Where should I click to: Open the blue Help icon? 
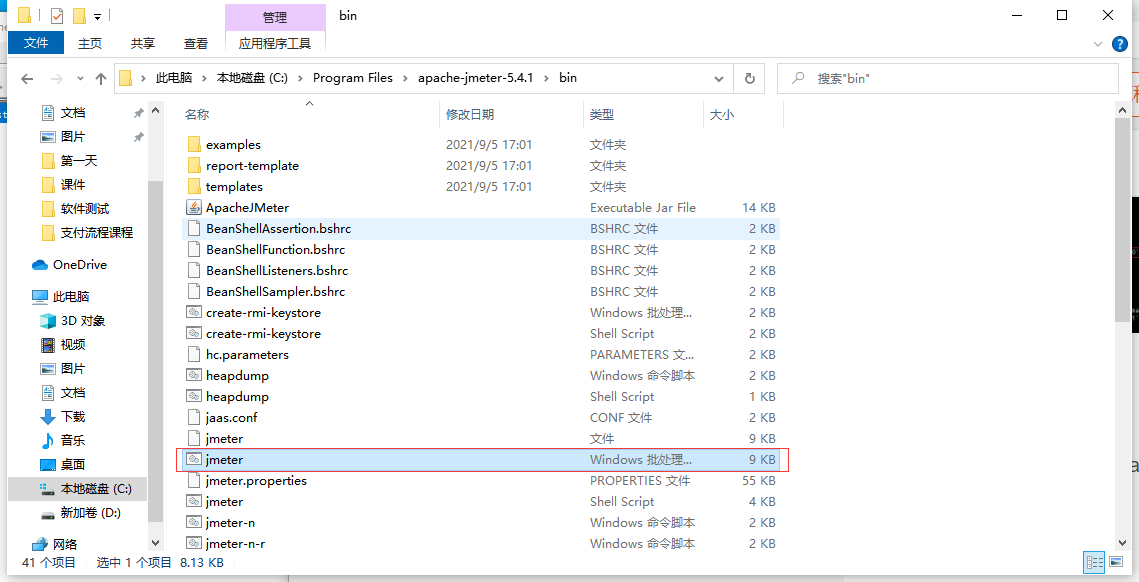[x=1121, y=44]
